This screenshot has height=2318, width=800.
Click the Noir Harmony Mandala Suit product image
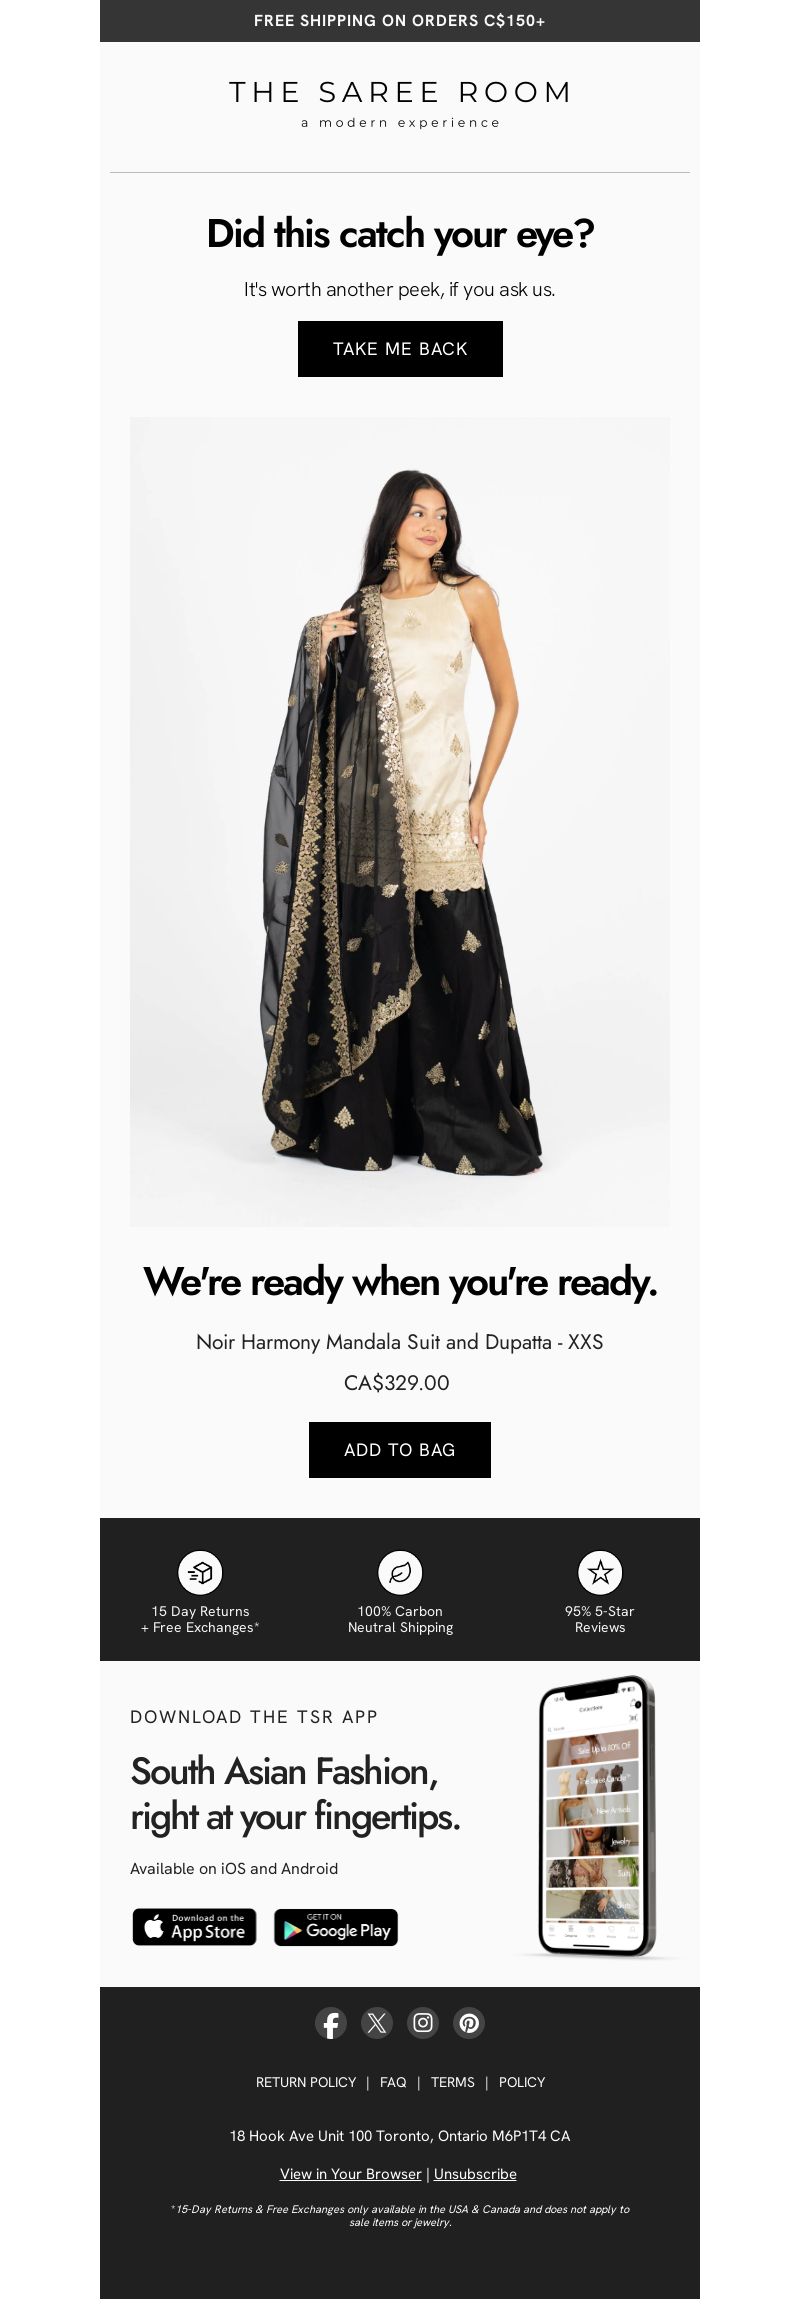click(400, 822)
